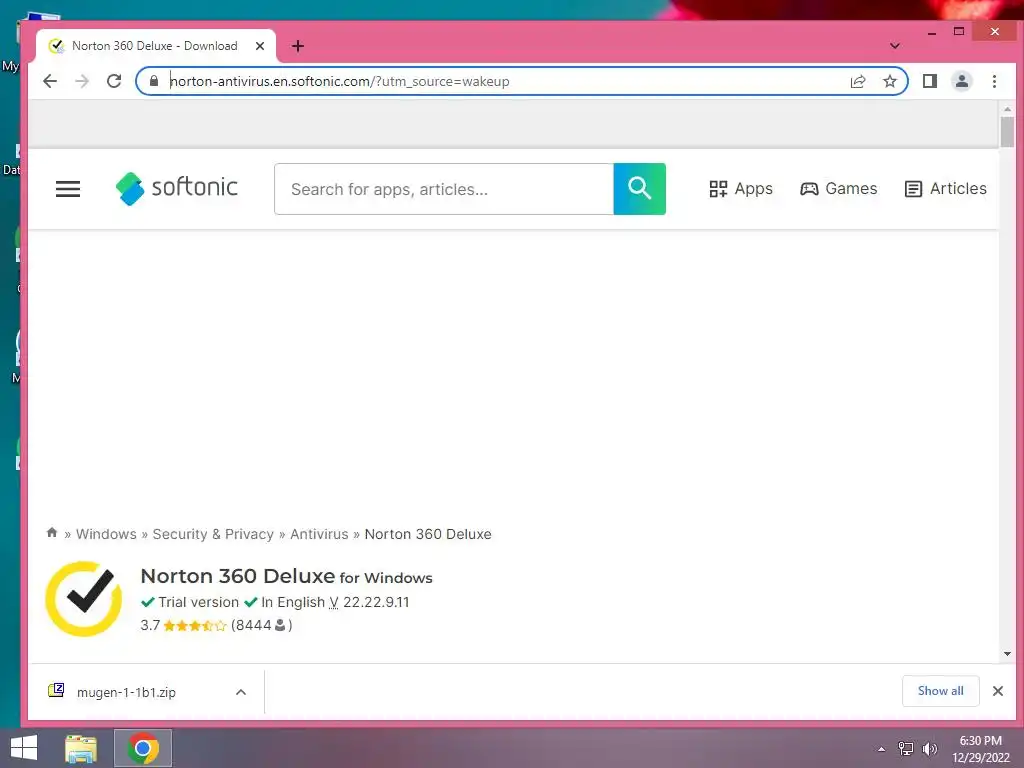Click the version 22.22.9.11 text
This screenshot has height=768, width=1024.
click(x=376, y=602)
